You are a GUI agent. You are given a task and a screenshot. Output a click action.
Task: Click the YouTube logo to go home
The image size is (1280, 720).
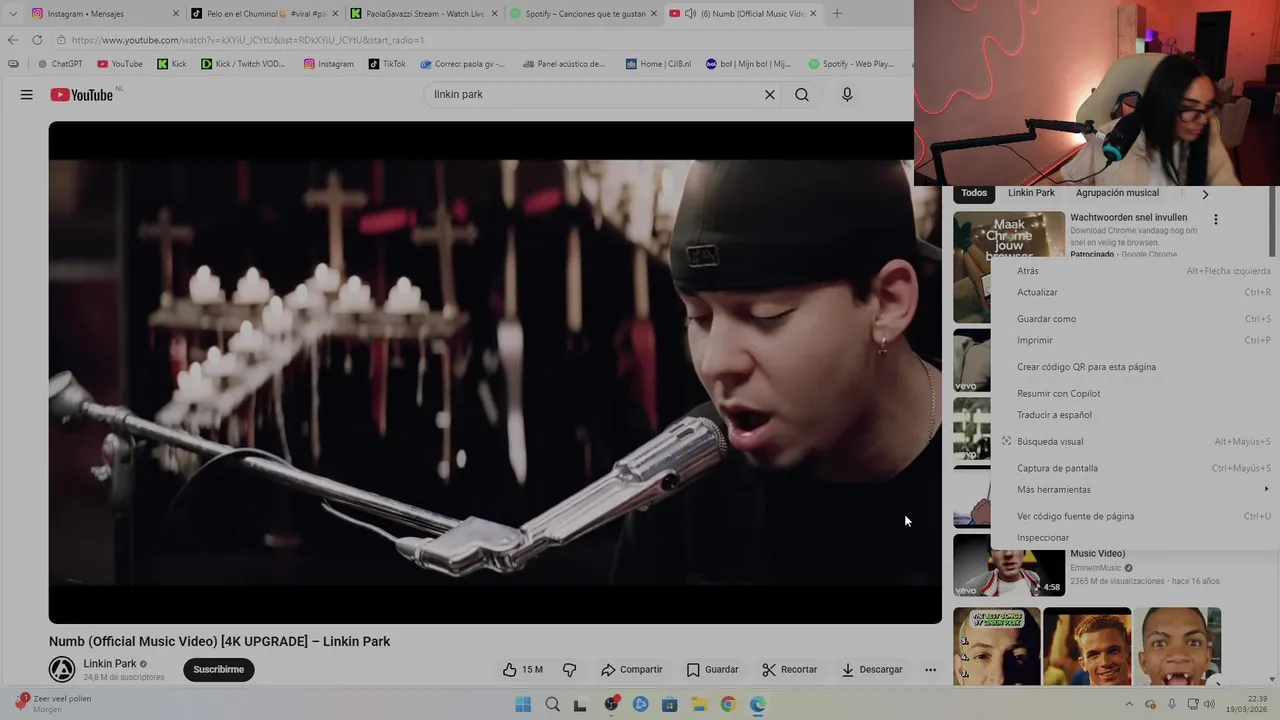pyautogui.click(x=82, y=95)
